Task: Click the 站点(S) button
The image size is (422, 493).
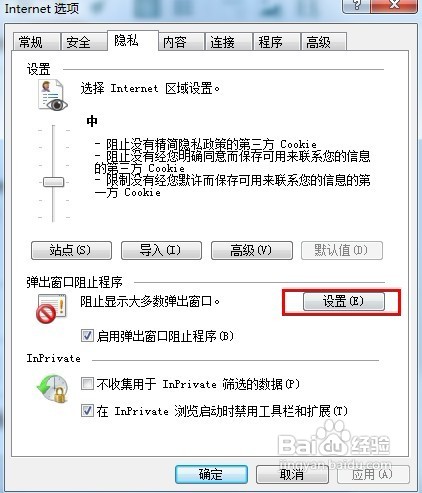Action: pos(71,250)
